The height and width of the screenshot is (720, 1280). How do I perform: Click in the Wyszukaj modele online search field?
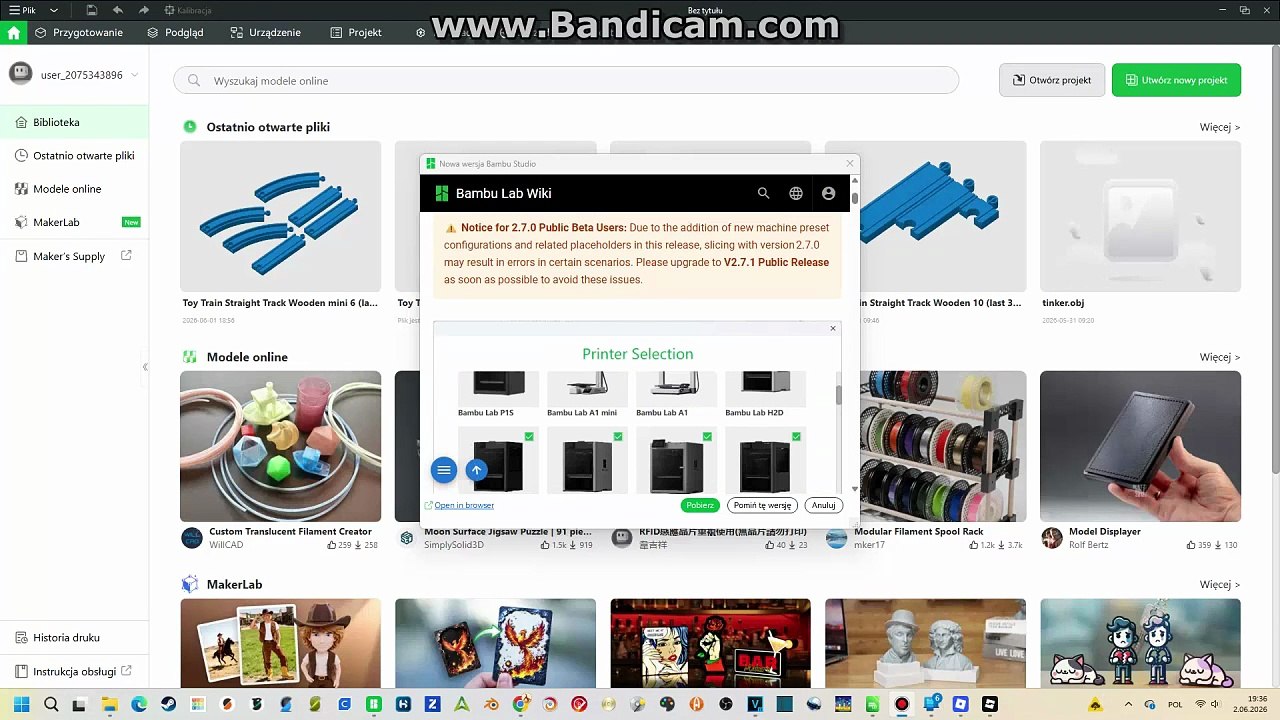(x=566, y=81)
